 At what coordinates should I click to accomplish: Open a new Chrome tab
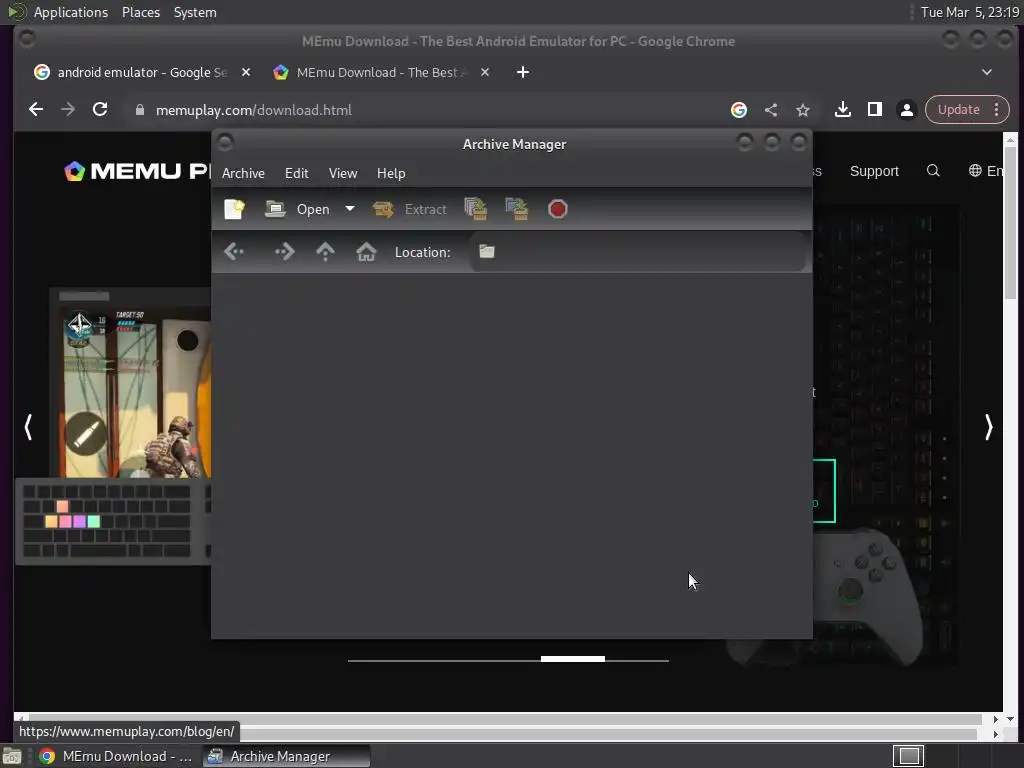click(x=522, y=72)
